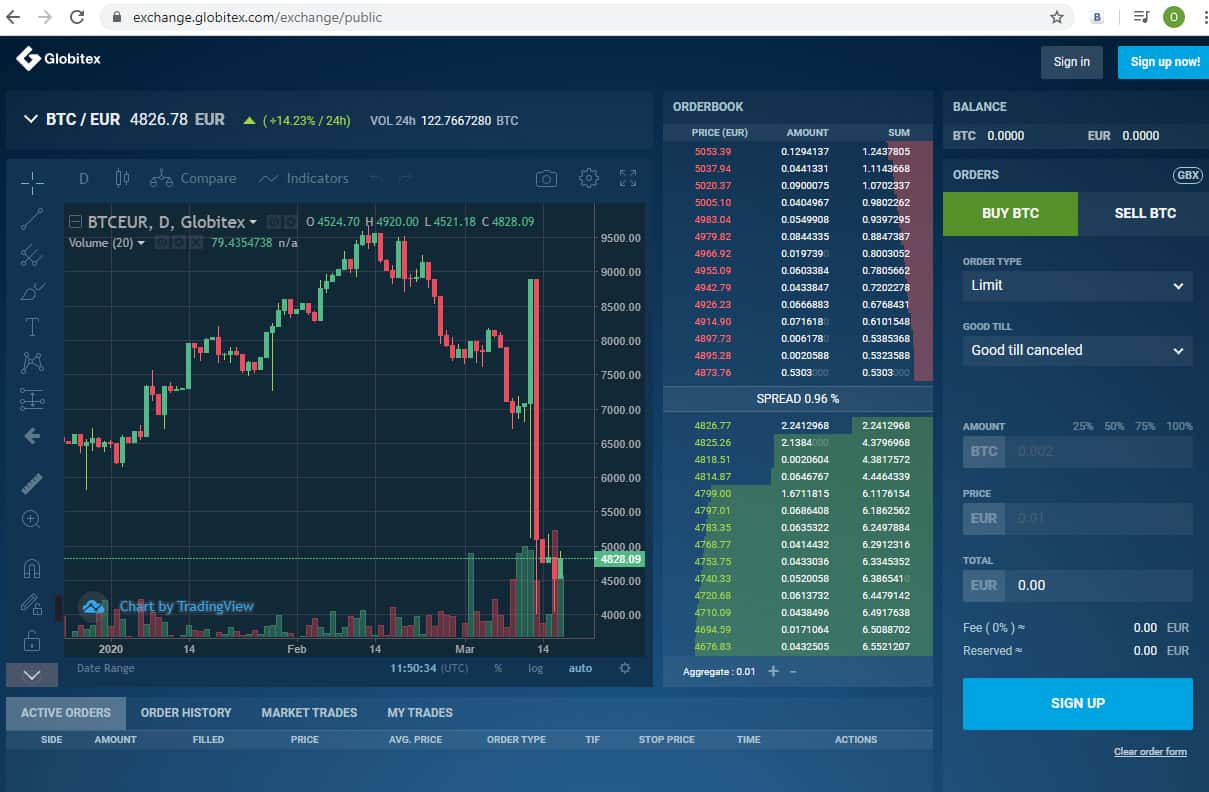Open BTCEUR, D, Globitex series dropdown
Image resolution: width=1209 pixels, height=792 pixels.
point(253,222)
